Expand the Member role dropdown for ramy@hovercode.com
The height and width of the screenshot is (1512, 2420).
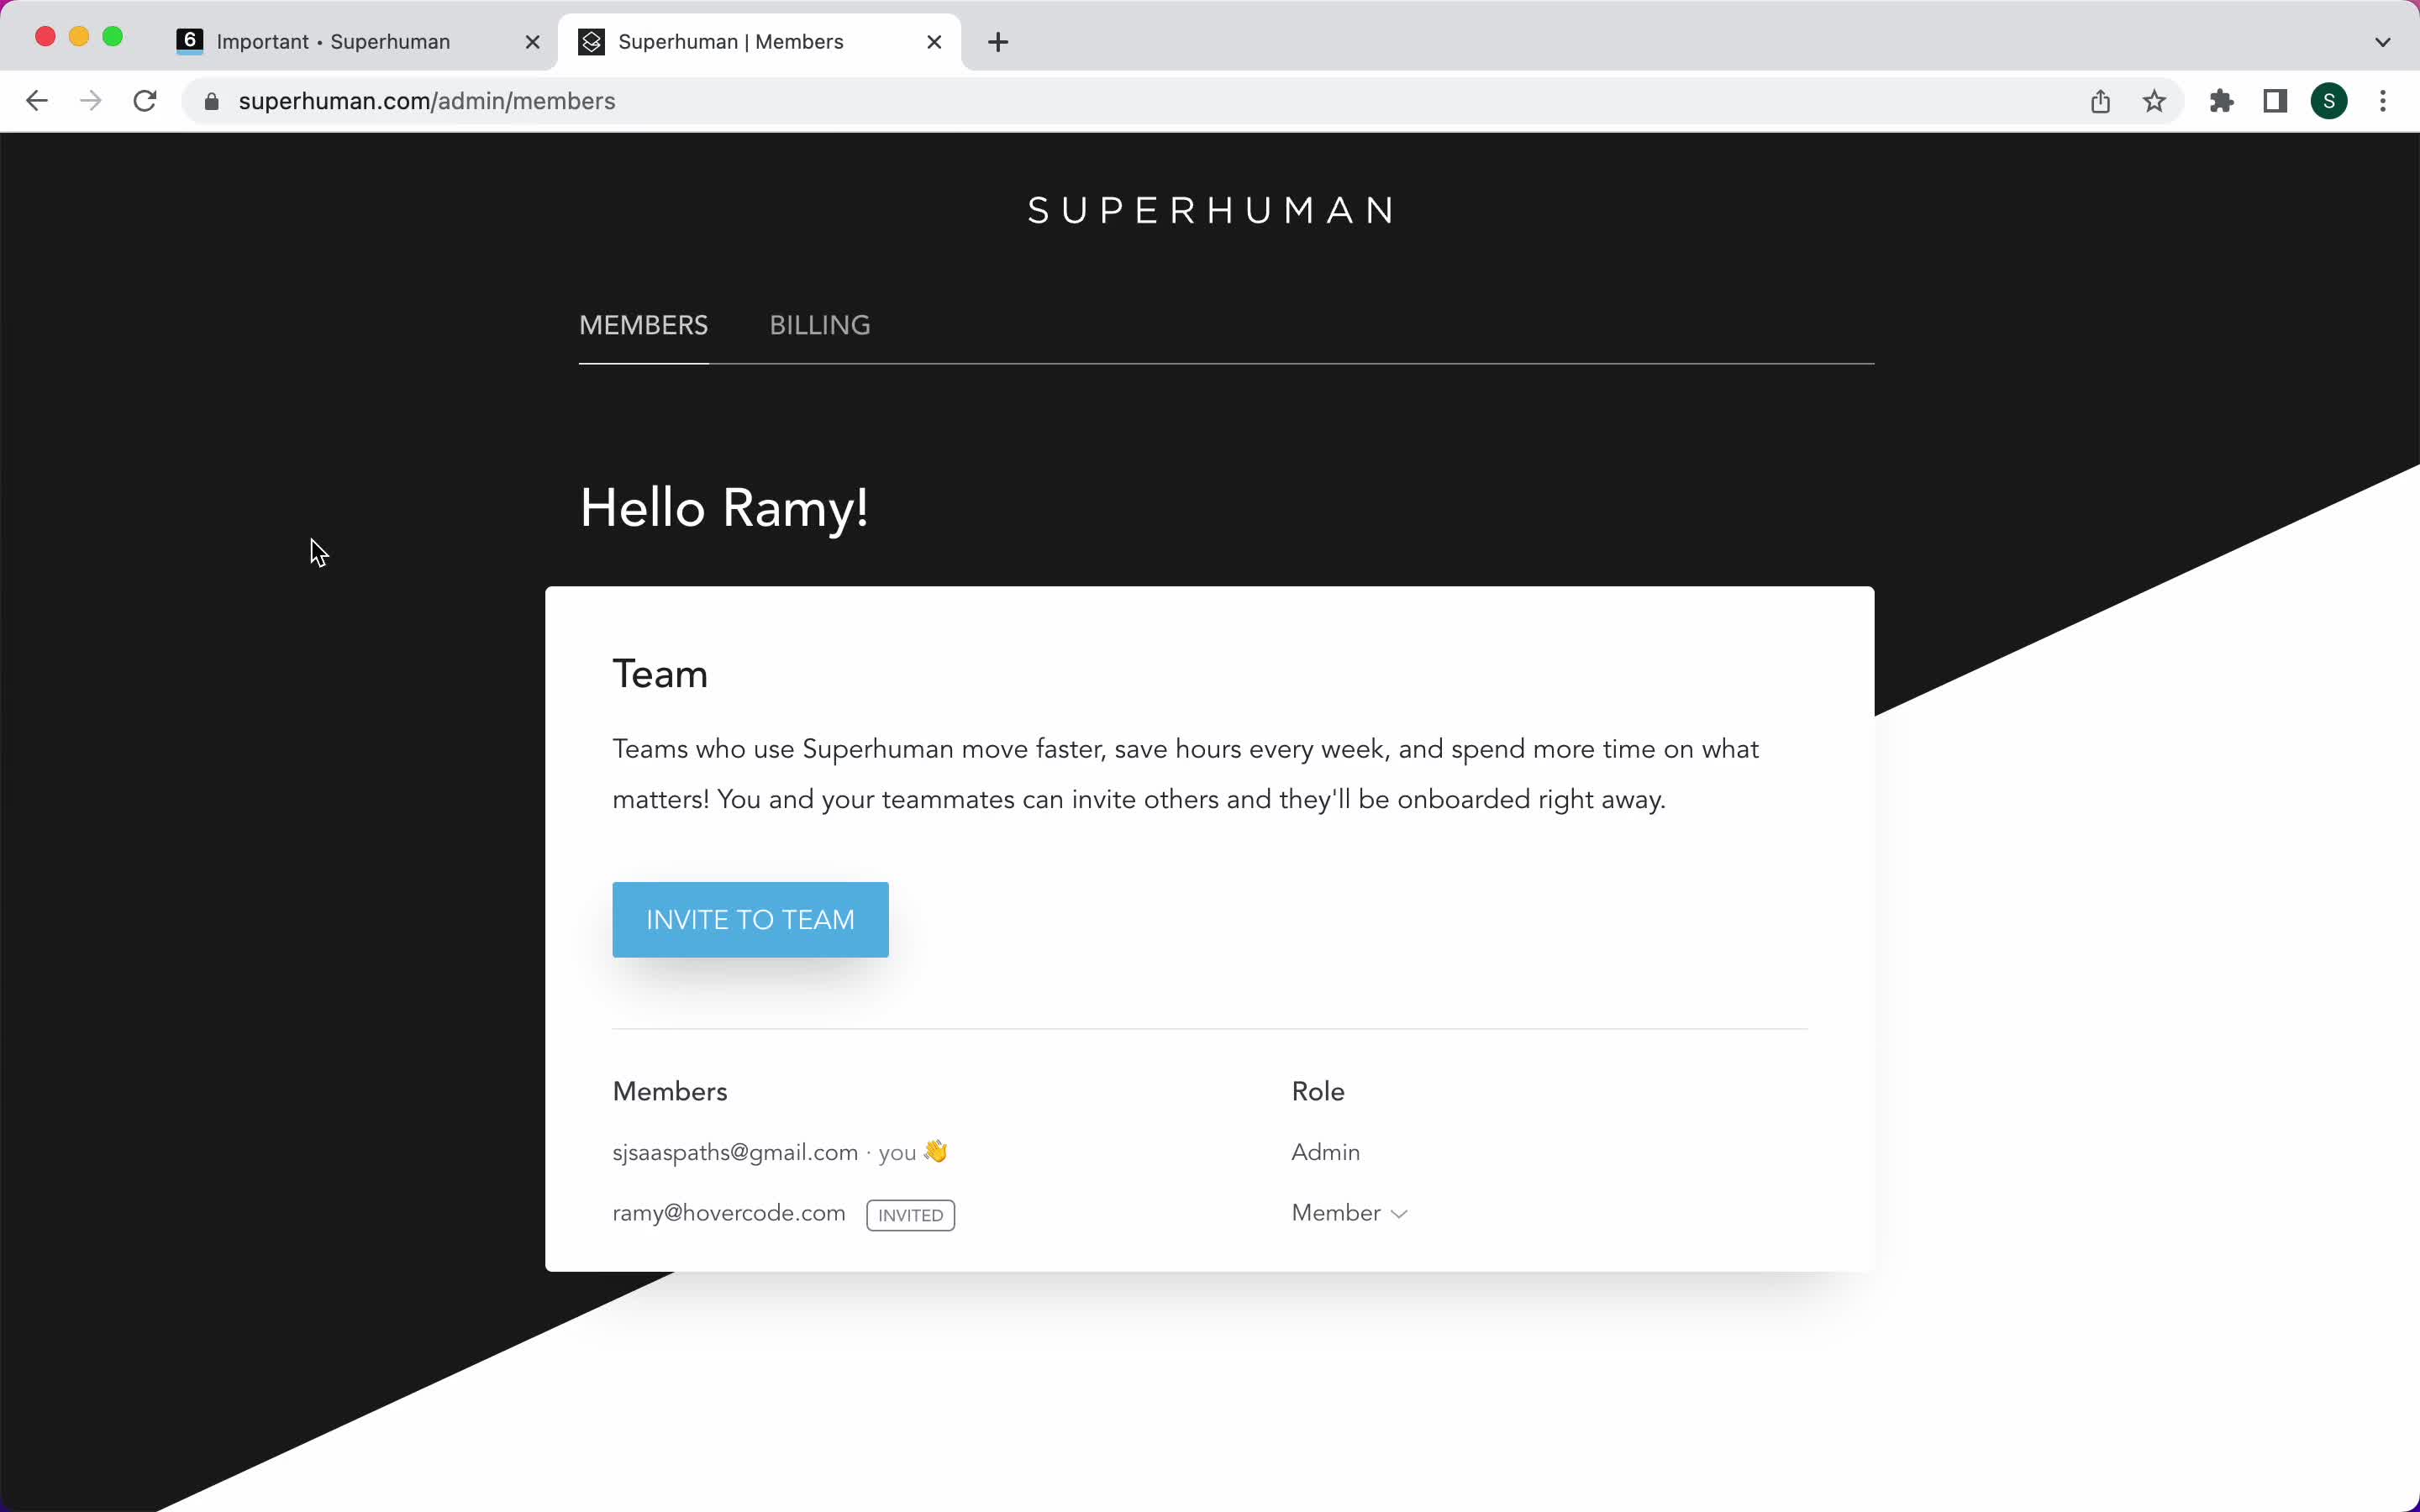tap(1350, 1212)
